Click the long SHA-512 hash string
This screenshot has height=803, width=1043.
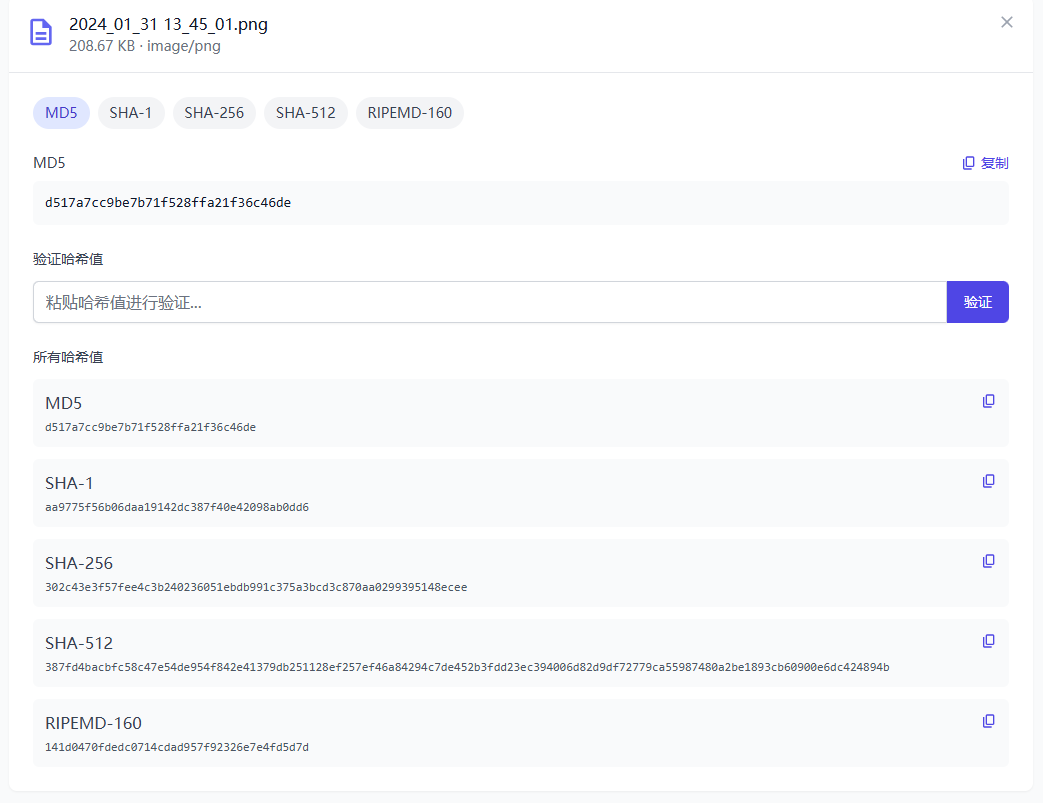(x=467, y=667)
